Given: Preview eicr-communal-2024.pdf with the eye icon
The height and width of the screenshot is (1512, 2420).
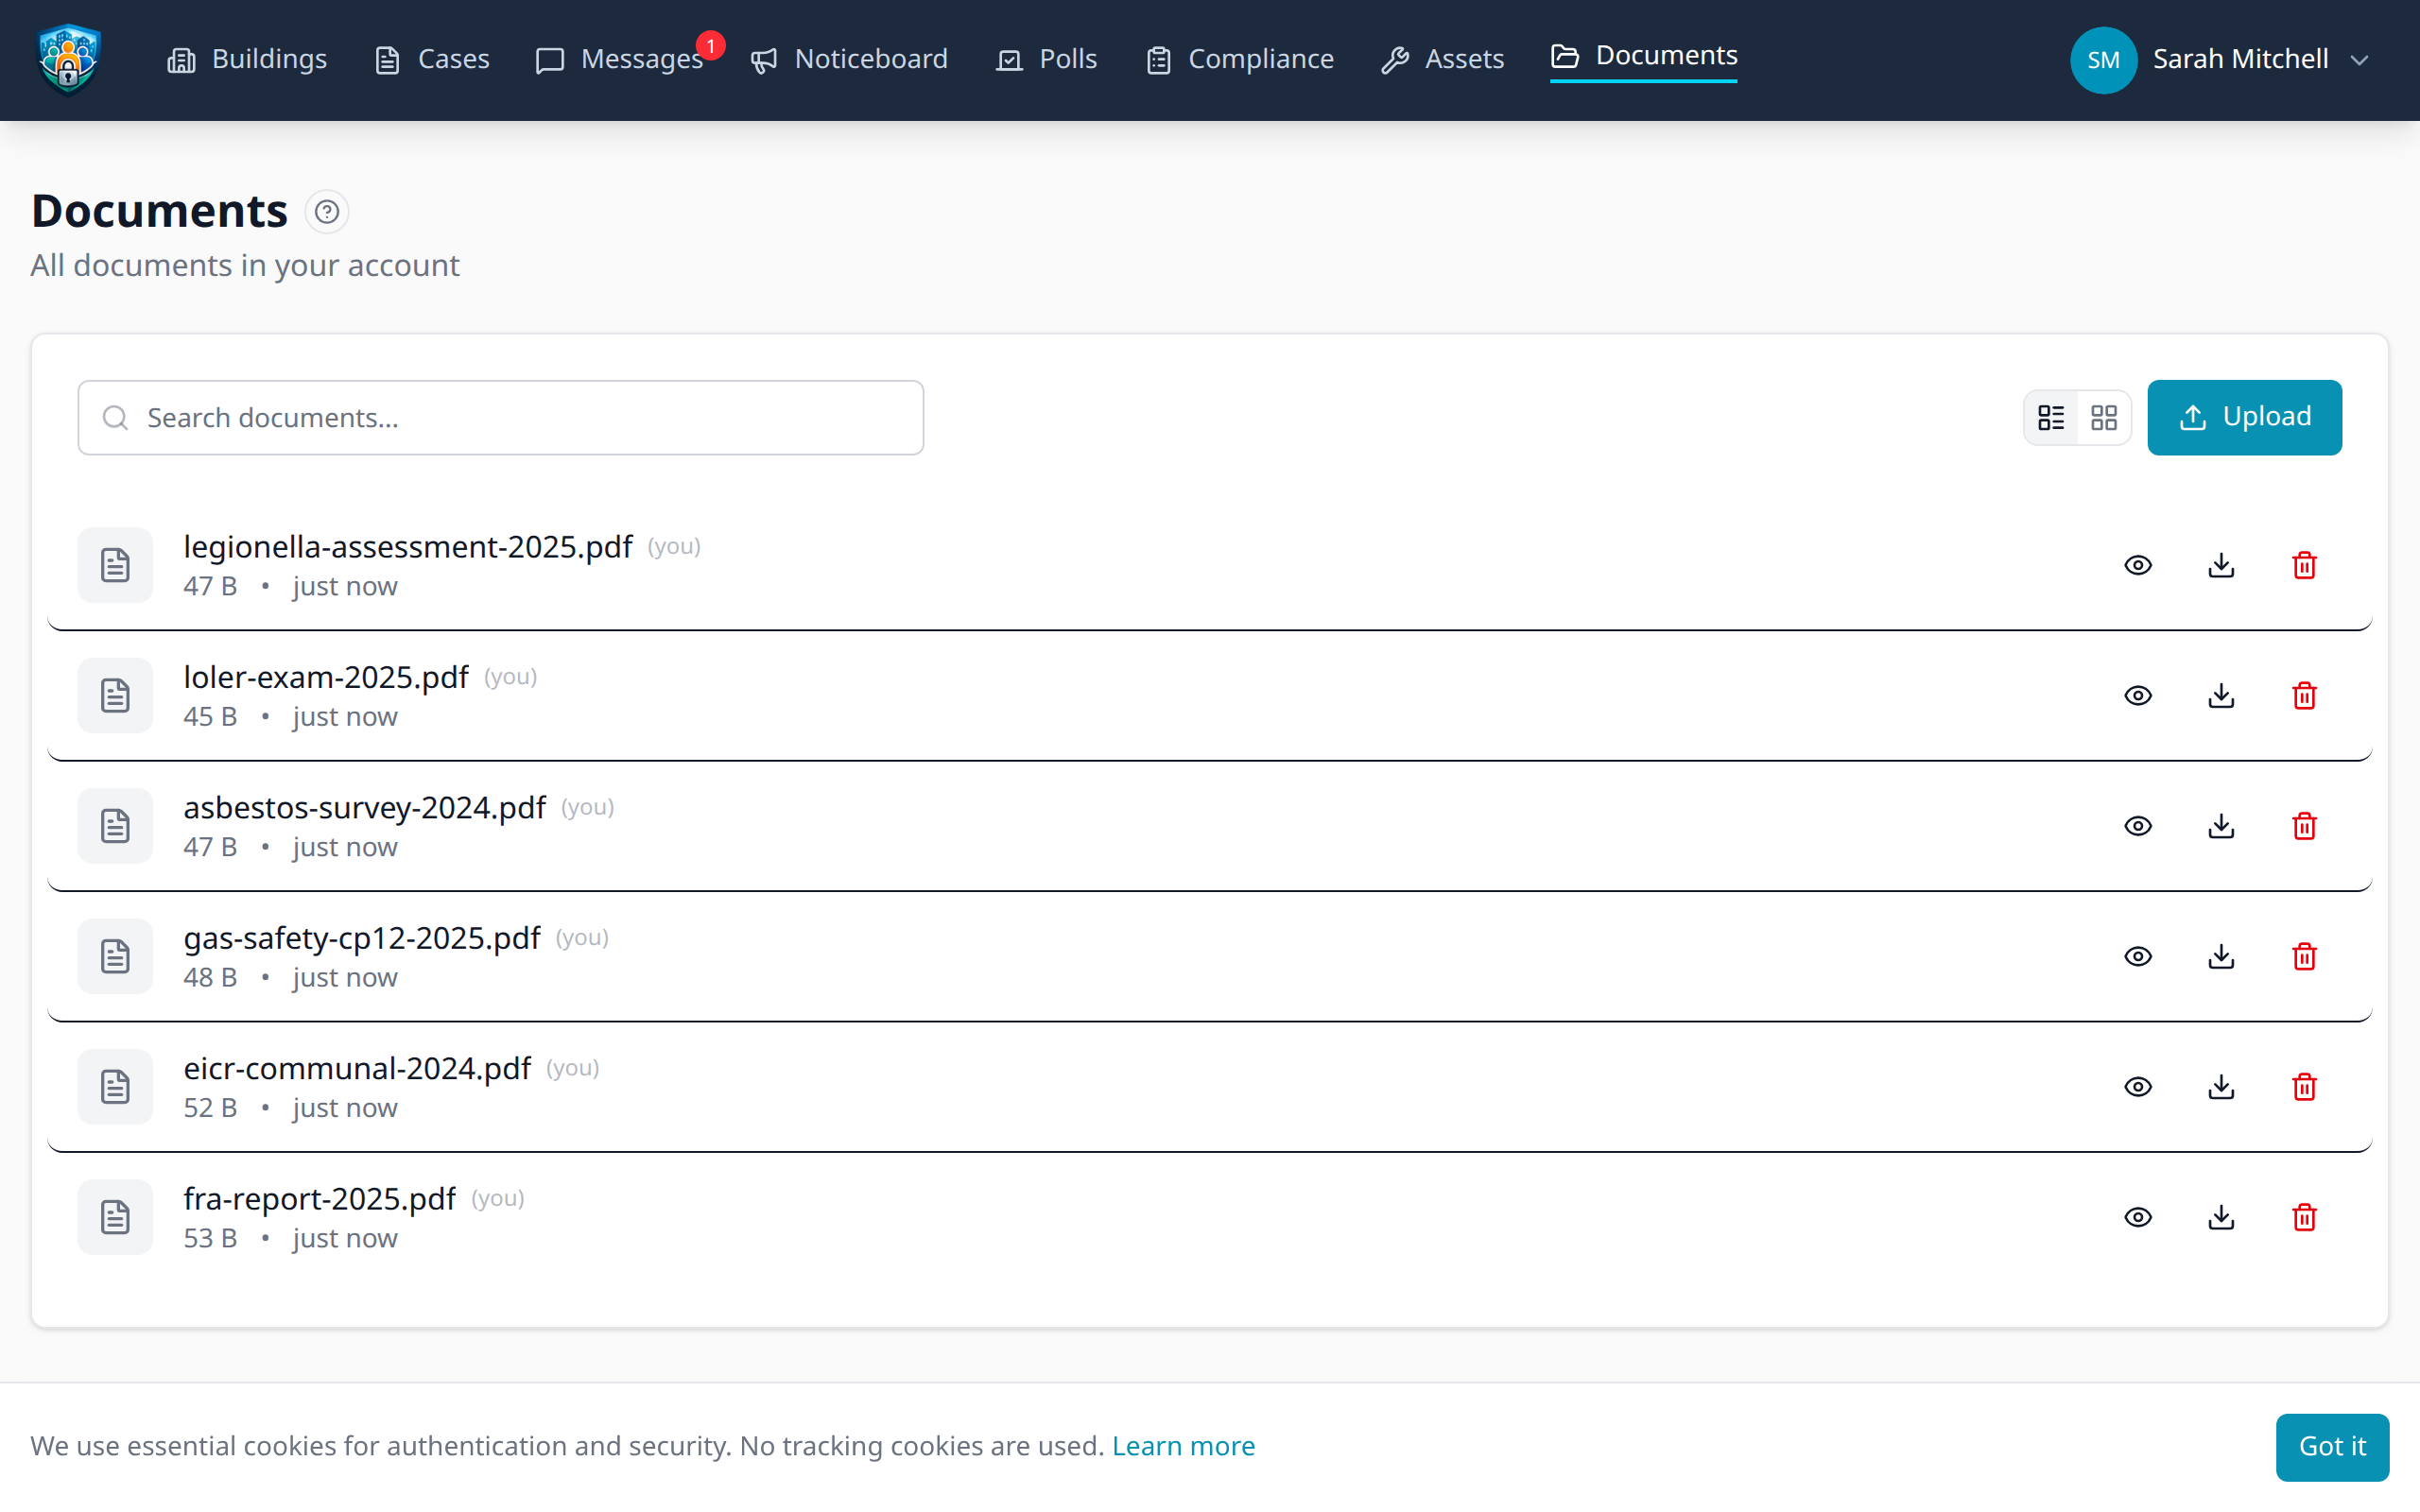Looking at the screenshot, I should click(x=2138, y=1087).
